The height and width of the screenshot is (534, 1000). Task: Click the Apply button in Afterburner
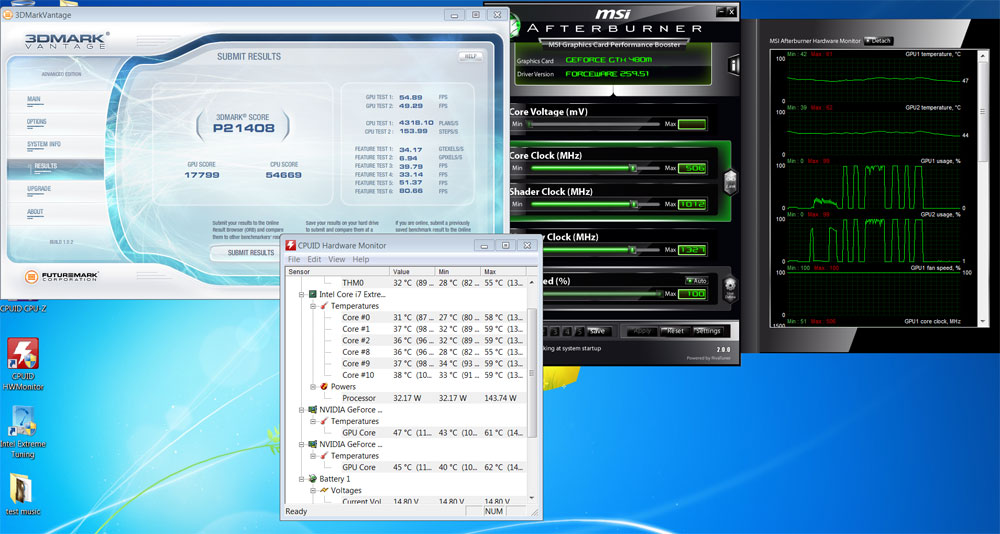coord(642,331)
